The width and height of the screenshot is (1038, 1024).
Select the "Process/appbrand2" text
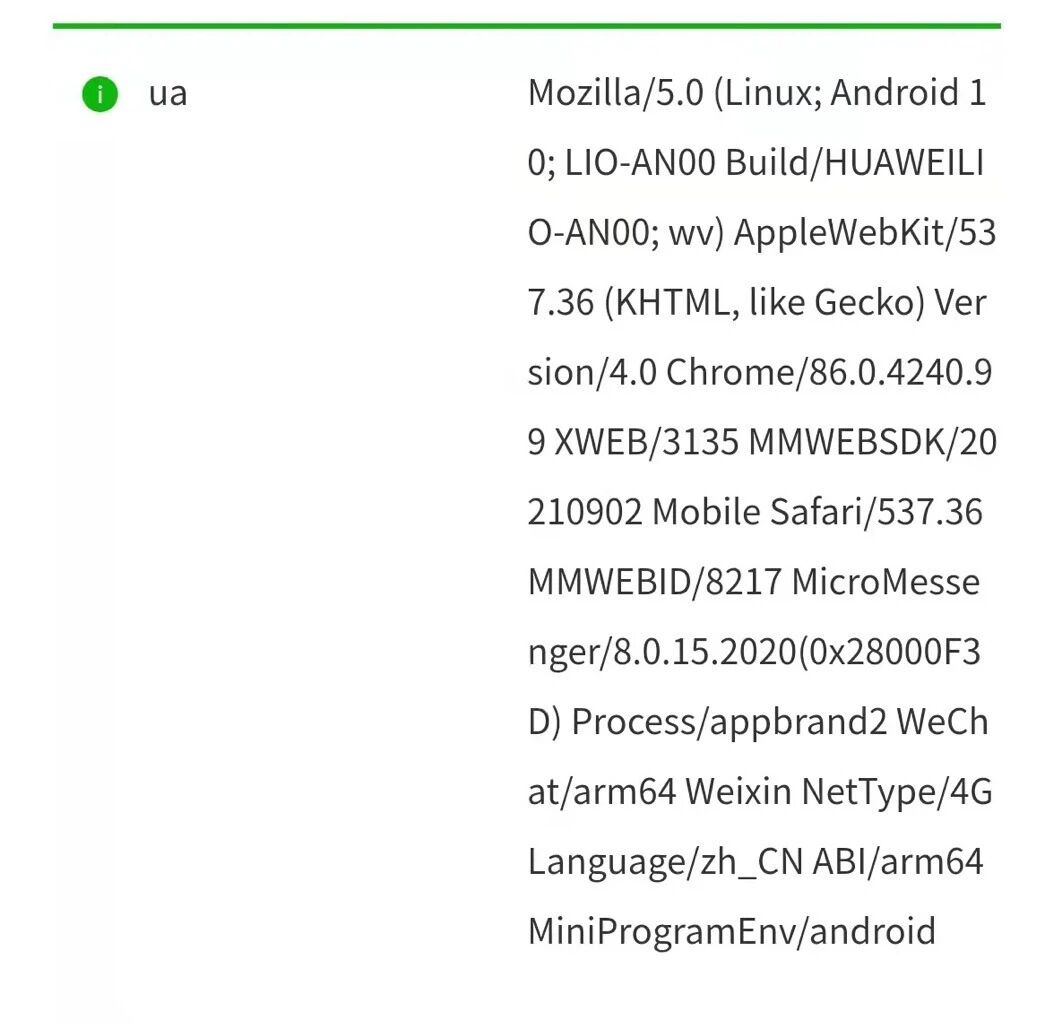tap(729, 722)
